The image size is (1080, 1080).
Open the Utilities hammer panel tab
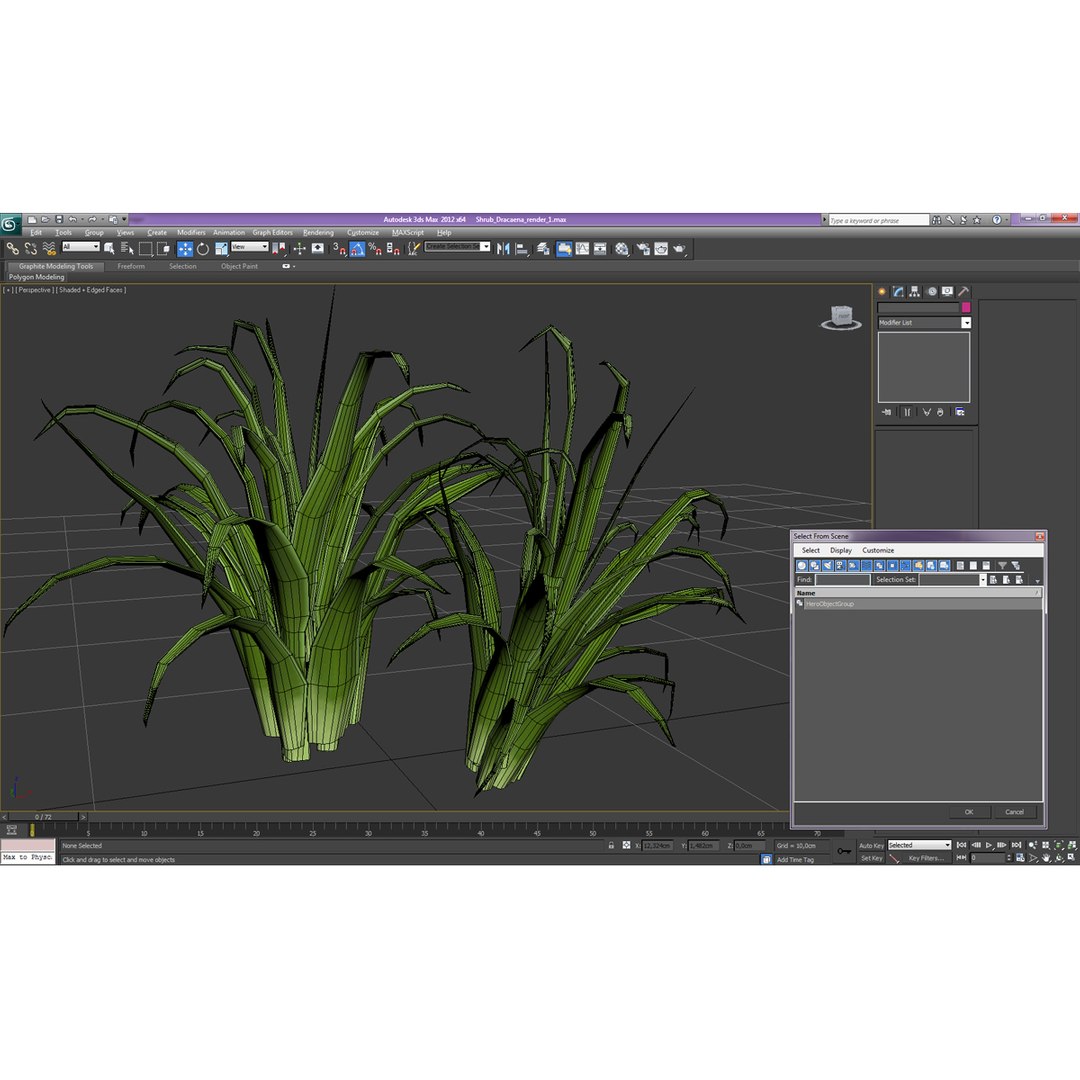[964, 292]
